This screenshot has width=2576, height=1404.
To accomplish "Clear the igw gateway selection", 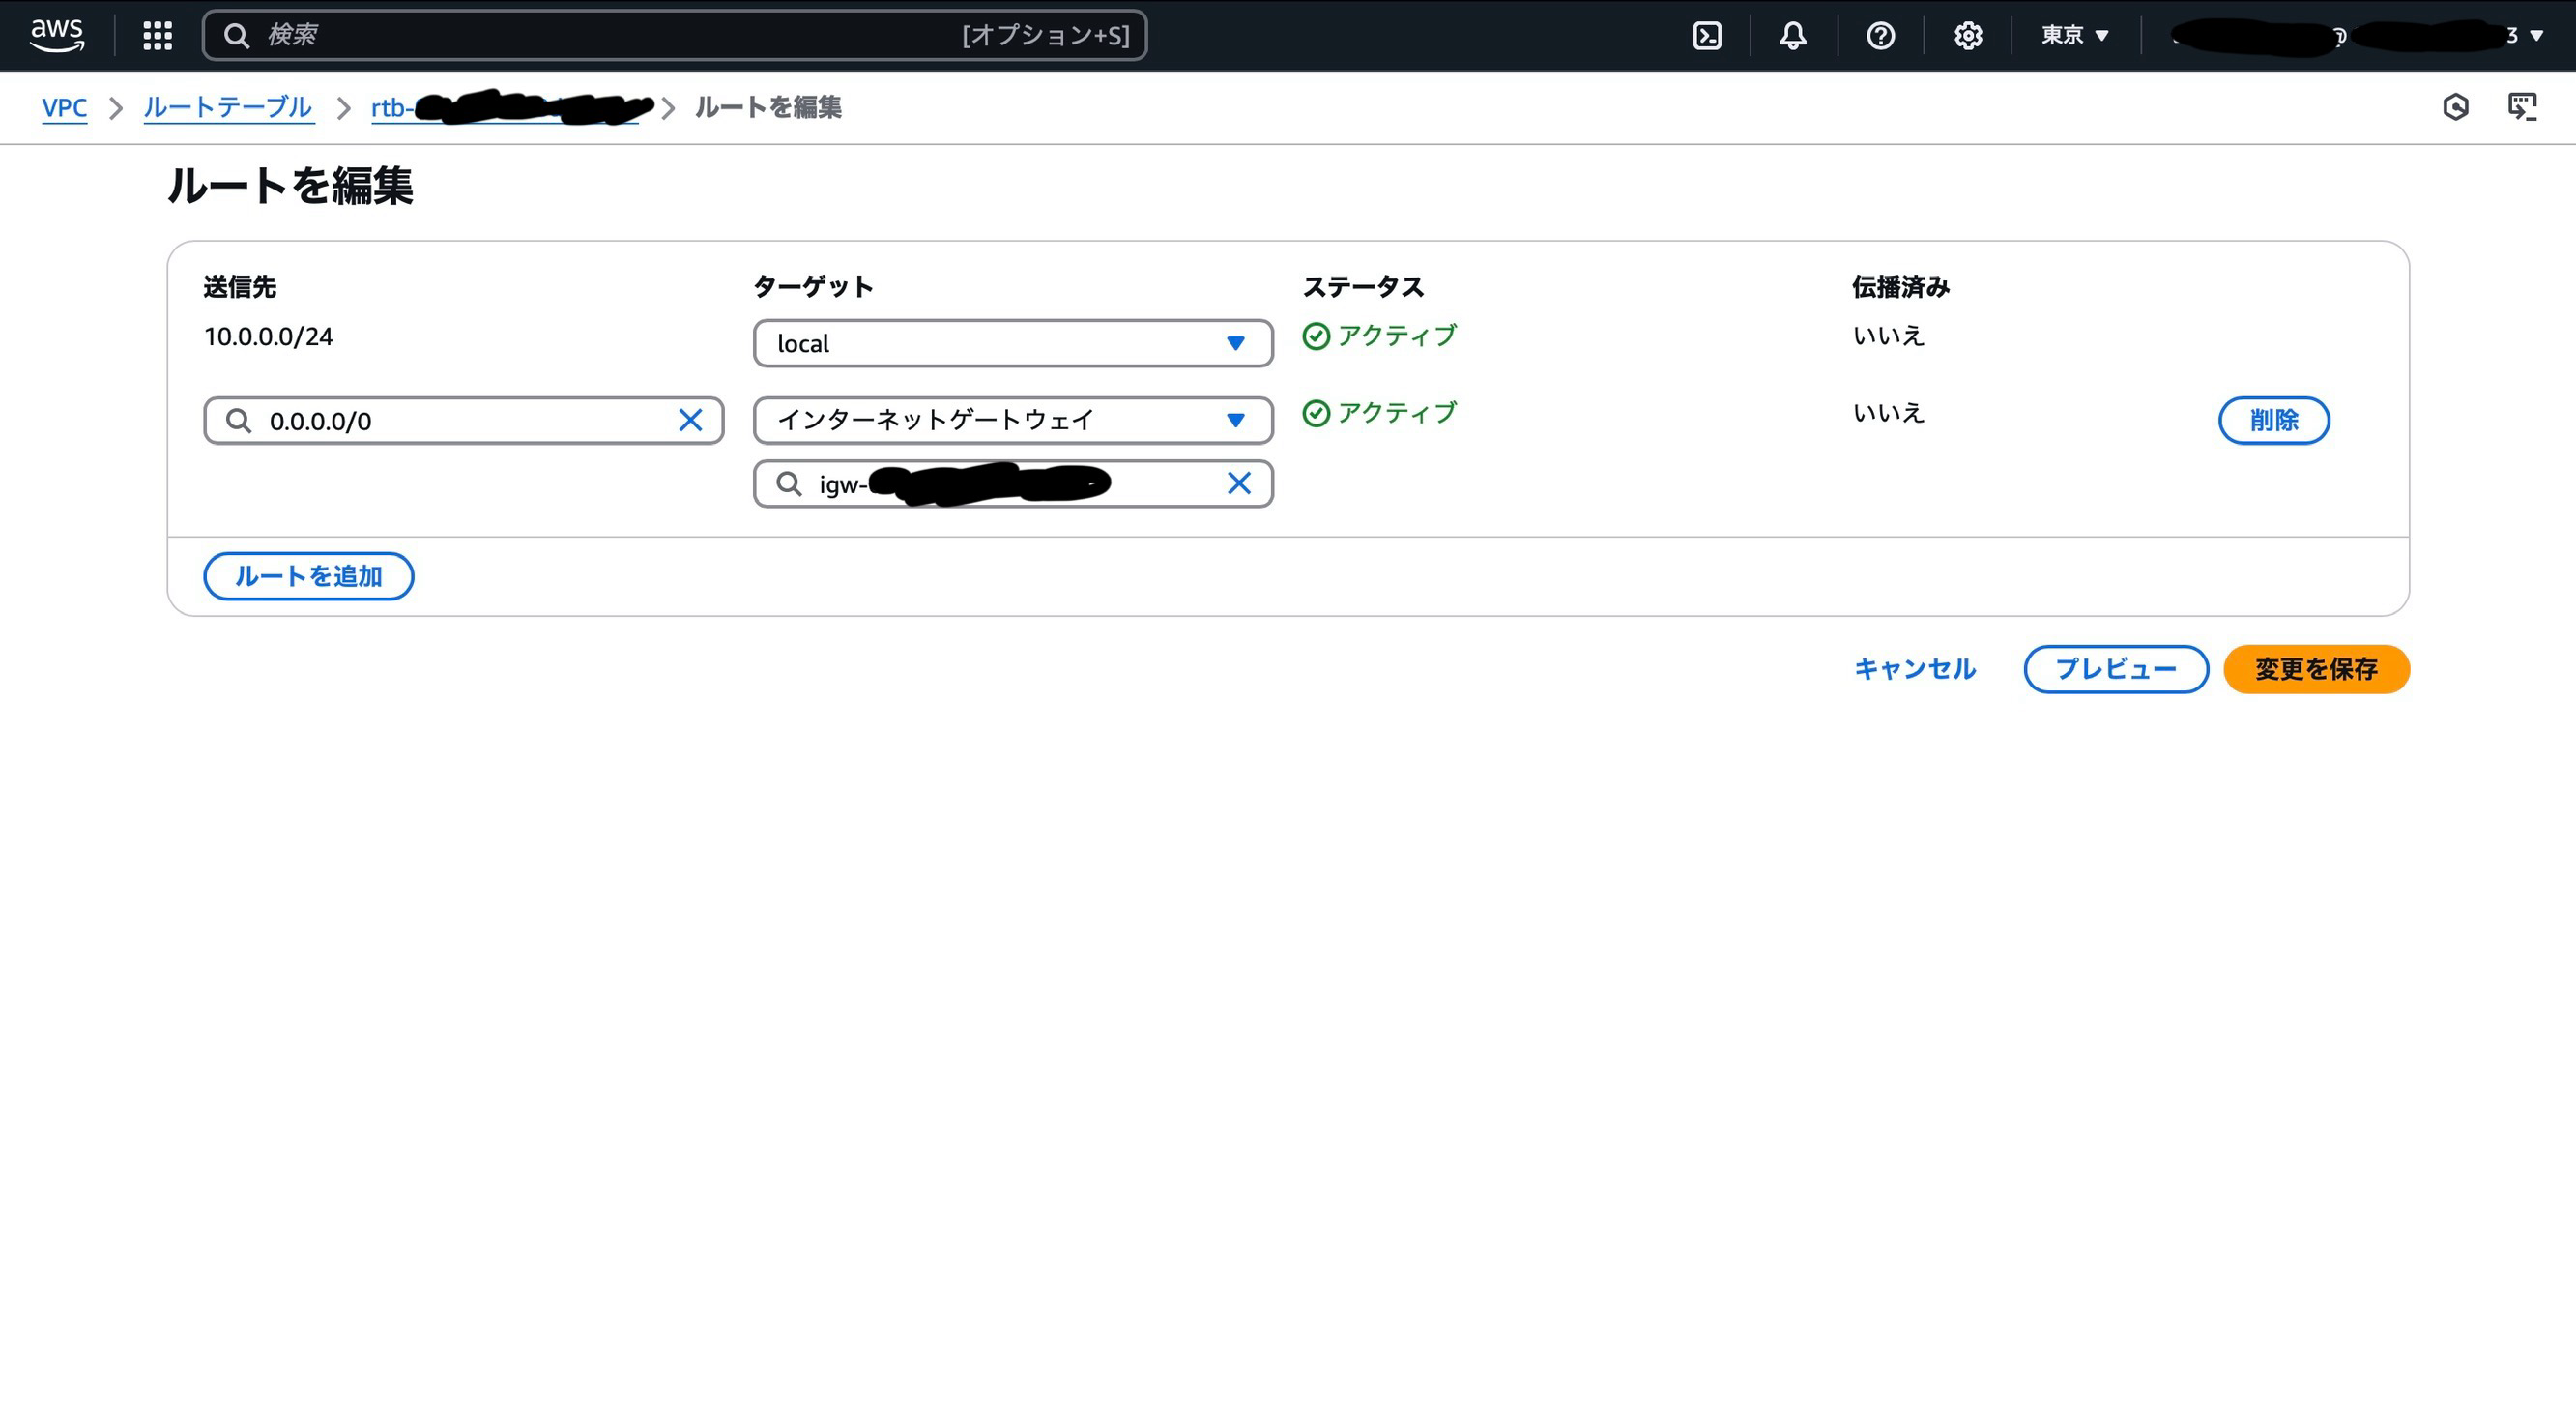I will (x=1238, y=484).
